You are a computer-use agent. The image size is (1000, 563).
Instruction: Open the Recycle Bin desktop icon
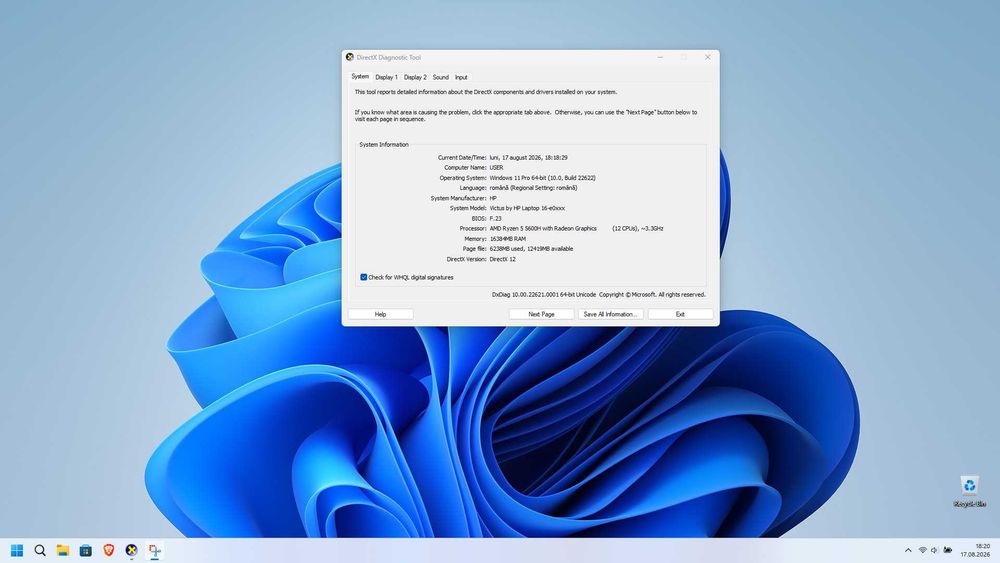pyautogui.click(x=969, y=490)
